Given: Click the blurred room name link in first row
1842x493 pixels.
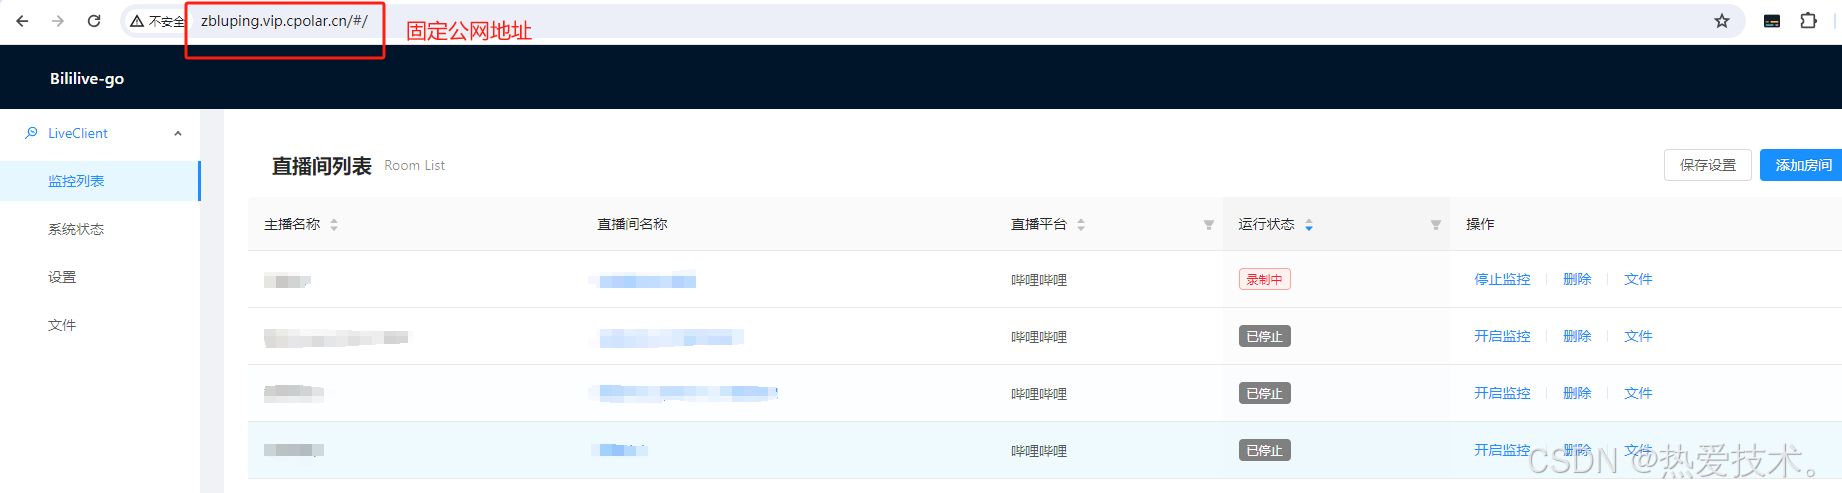Looking at the screenshot, I should (647, 281).
